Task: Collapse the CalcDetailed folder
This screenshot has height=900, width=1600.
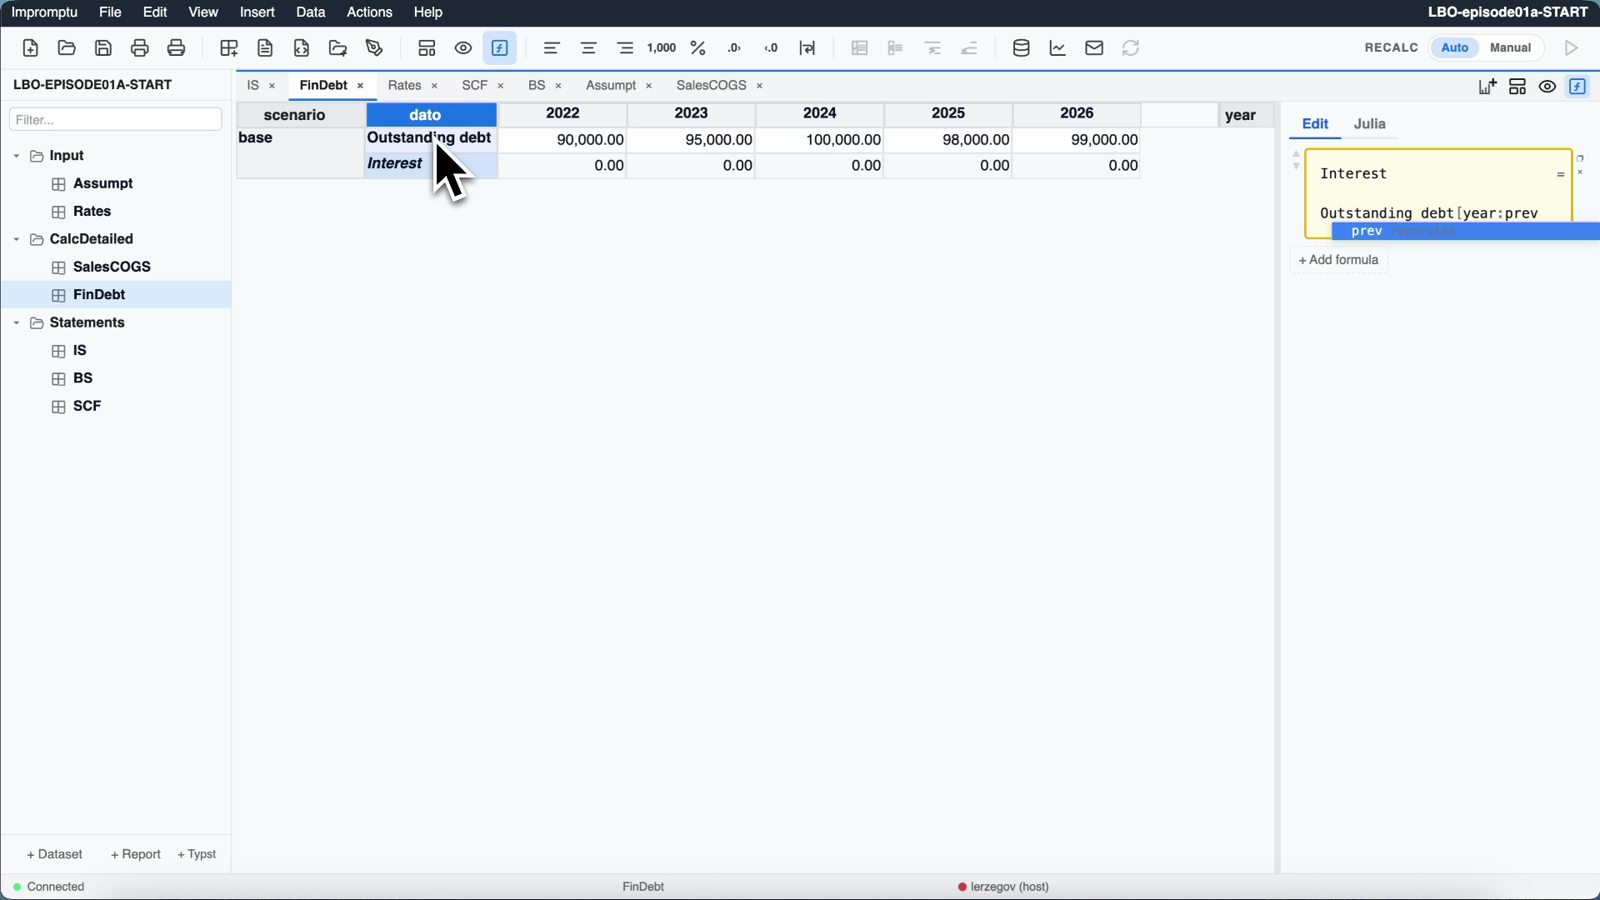Action: point(17,240)
